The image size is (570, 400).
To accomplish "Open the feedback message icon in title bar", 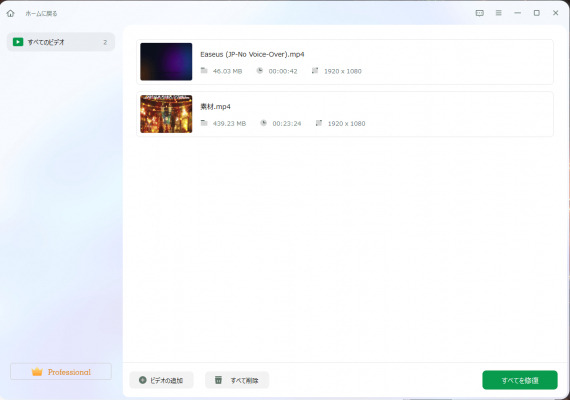I will pos(479,13).
